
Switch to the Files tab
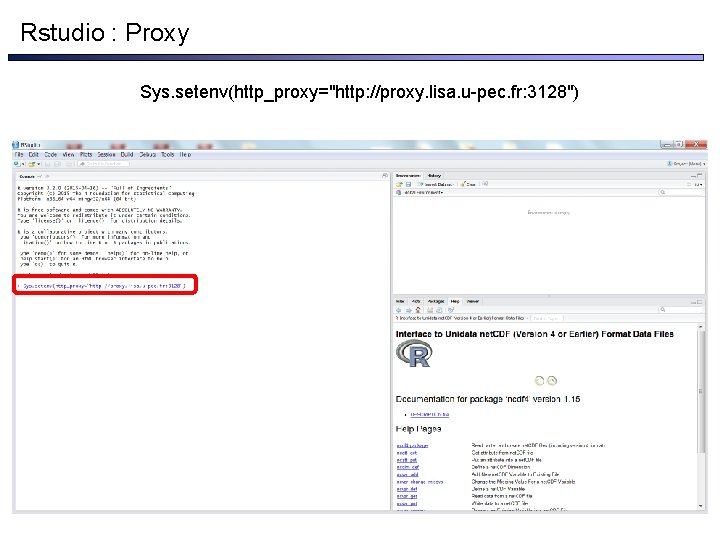tap(400, 301)
